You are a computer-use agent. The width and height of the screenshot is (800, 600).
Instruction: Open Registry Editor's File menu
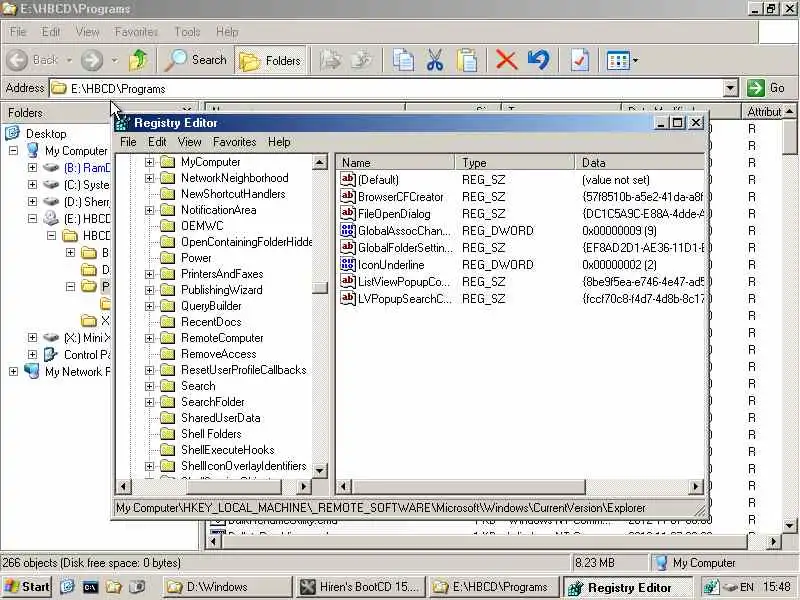coord(128,142)
